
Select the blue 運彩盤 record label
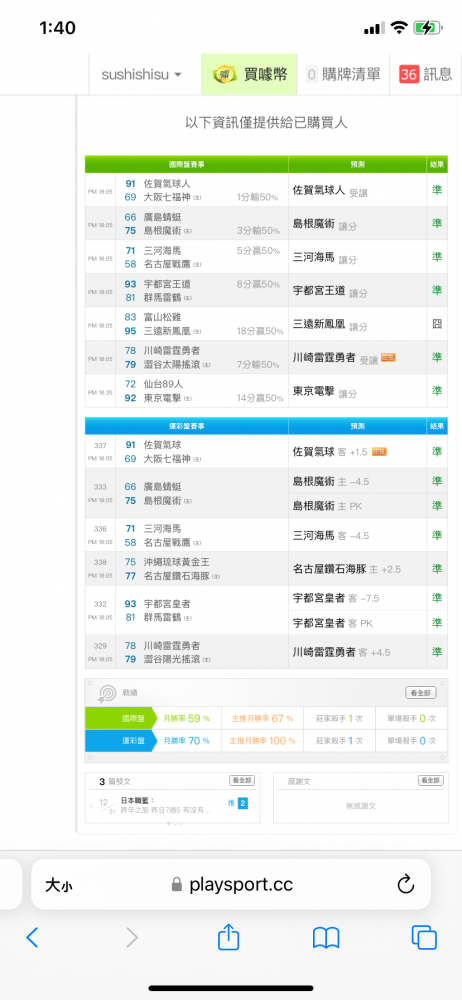121,740
